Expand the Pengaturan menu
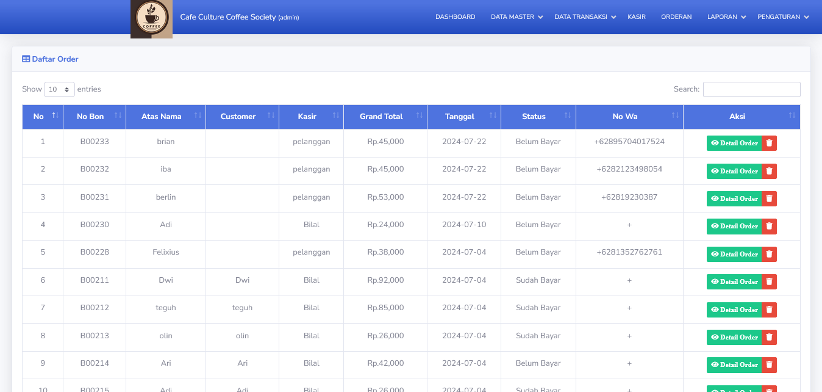This screenshot has width=822, height=392. point(783,17)
